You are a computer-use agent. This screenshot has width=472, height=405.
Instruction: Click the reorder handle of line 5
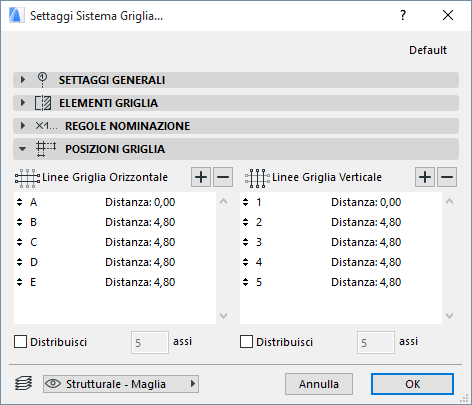pos(246,282)
